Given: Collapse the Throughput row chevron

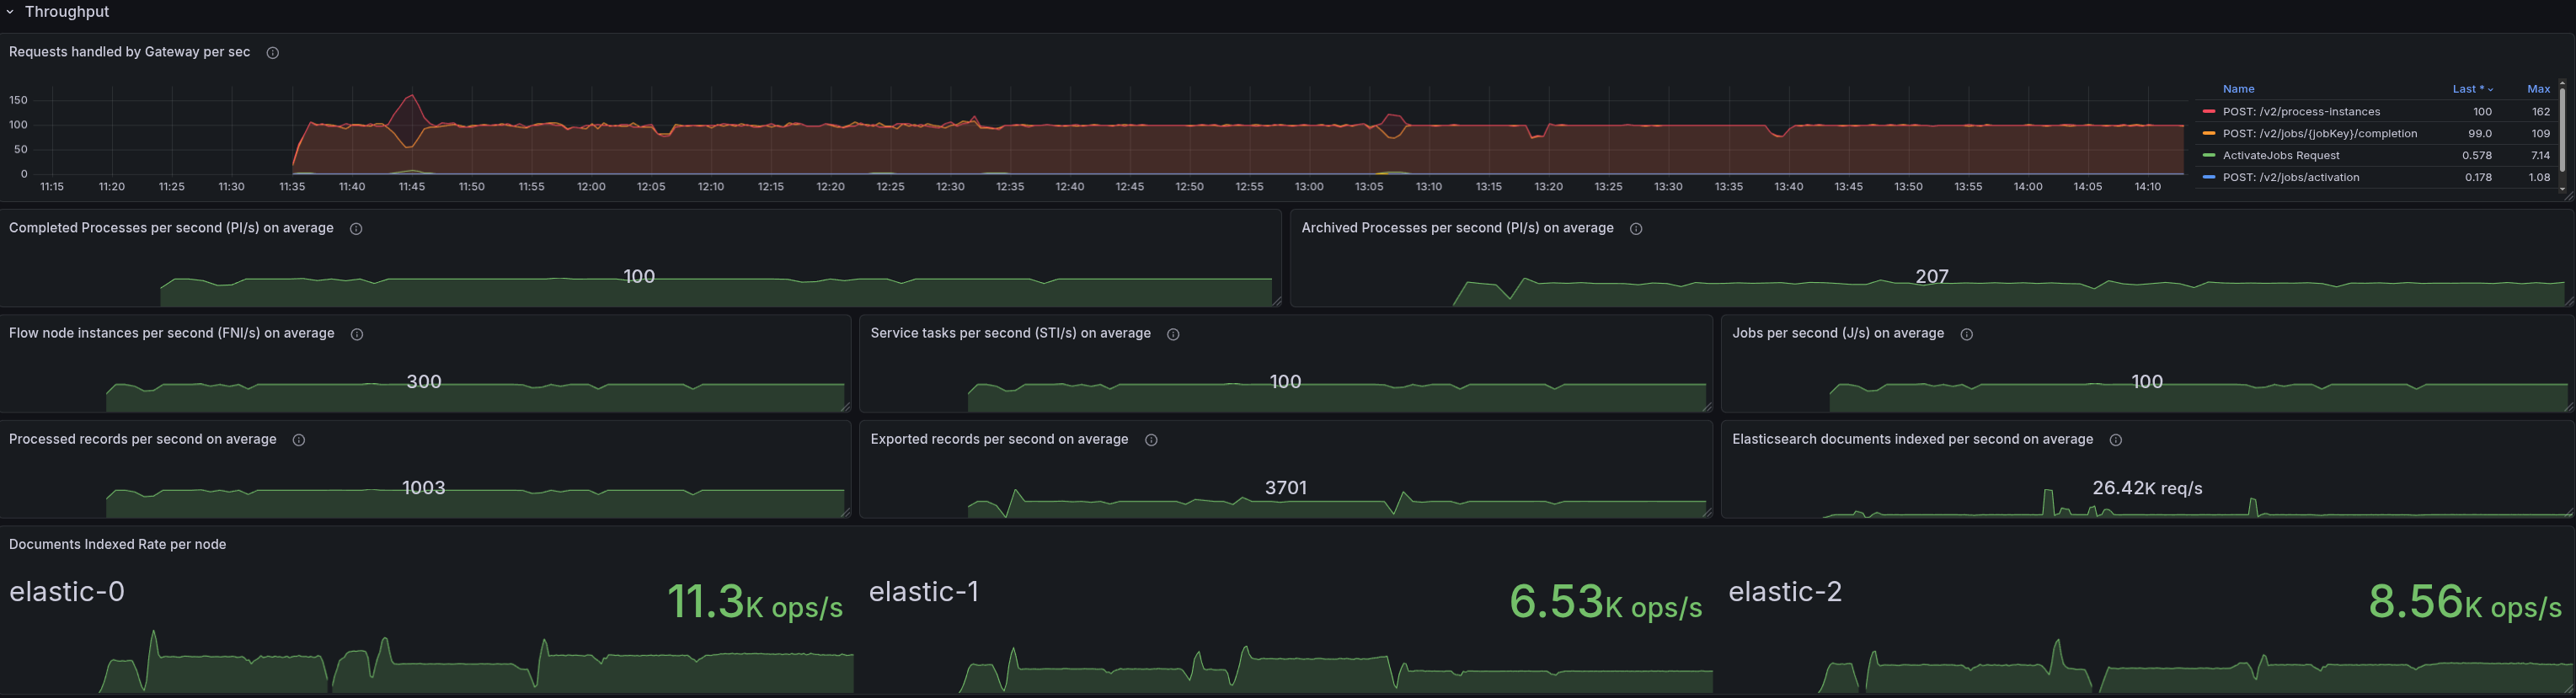Looking at the screenshot, I should tap(10, 12).
